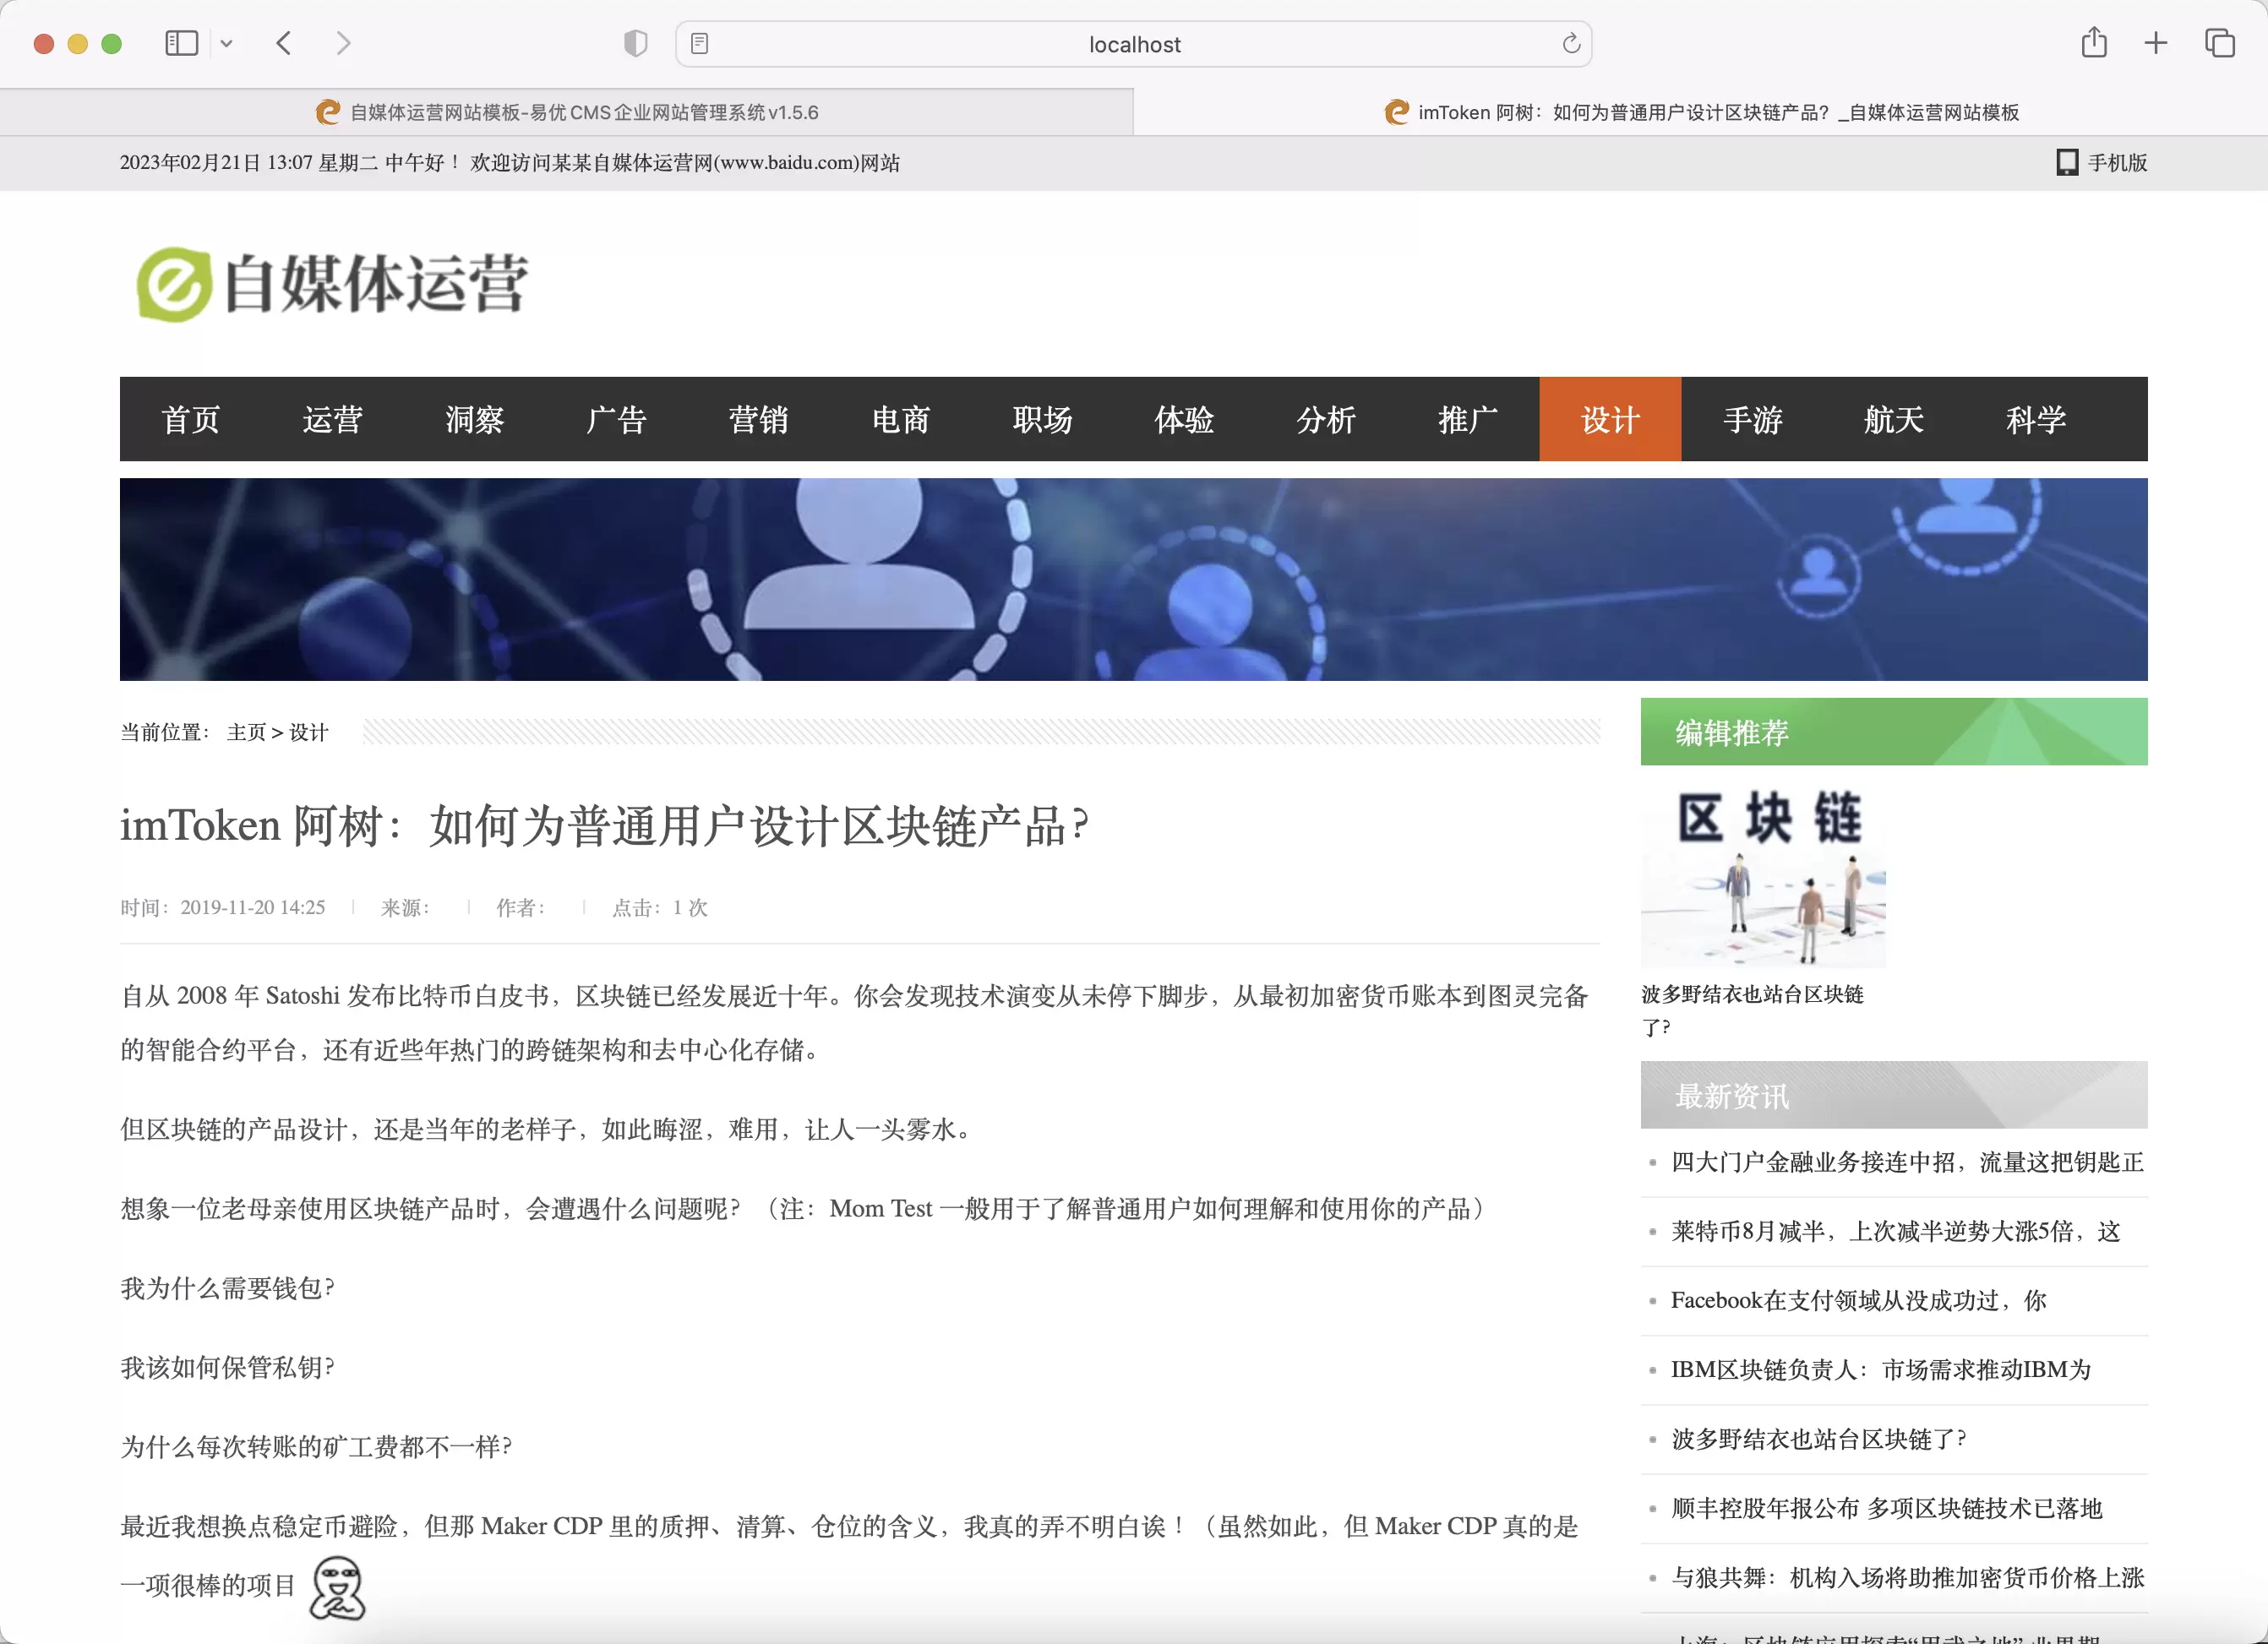Go to the 分析 category
This screenshot has width=2268, height=1644.
point(1327,419)
